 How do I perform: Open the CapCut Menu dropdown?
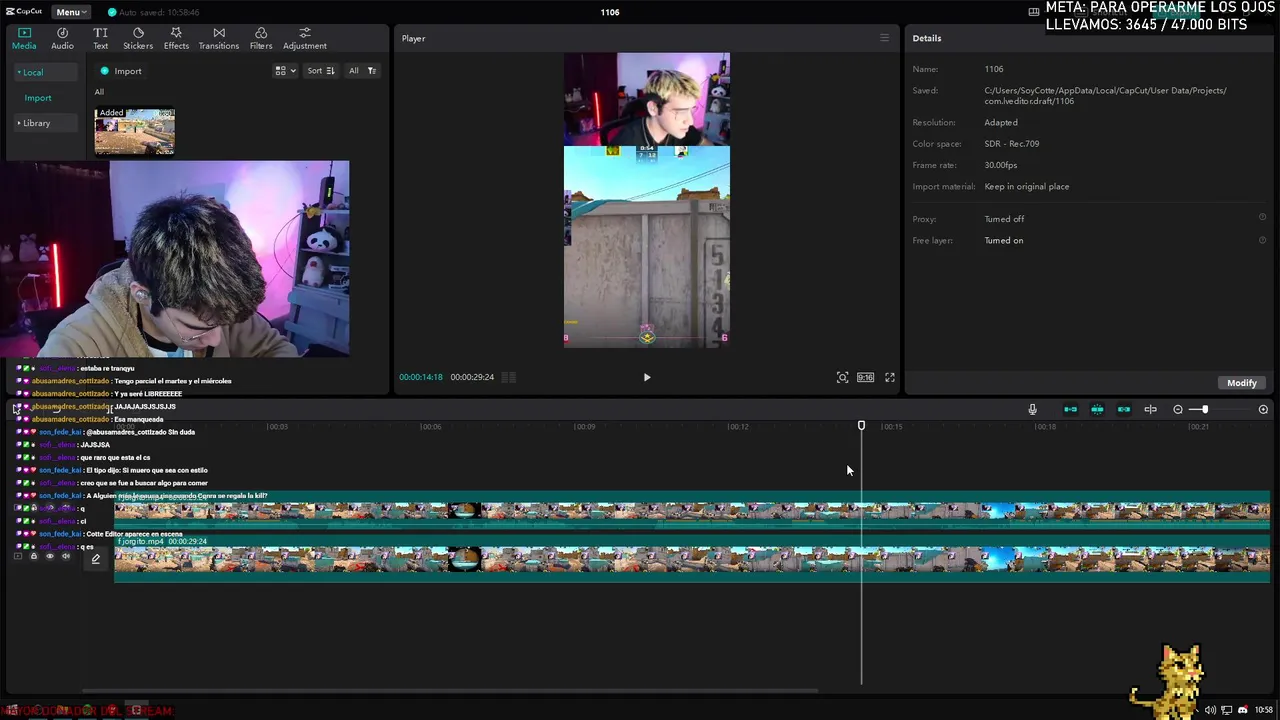(x=69, y=12)
